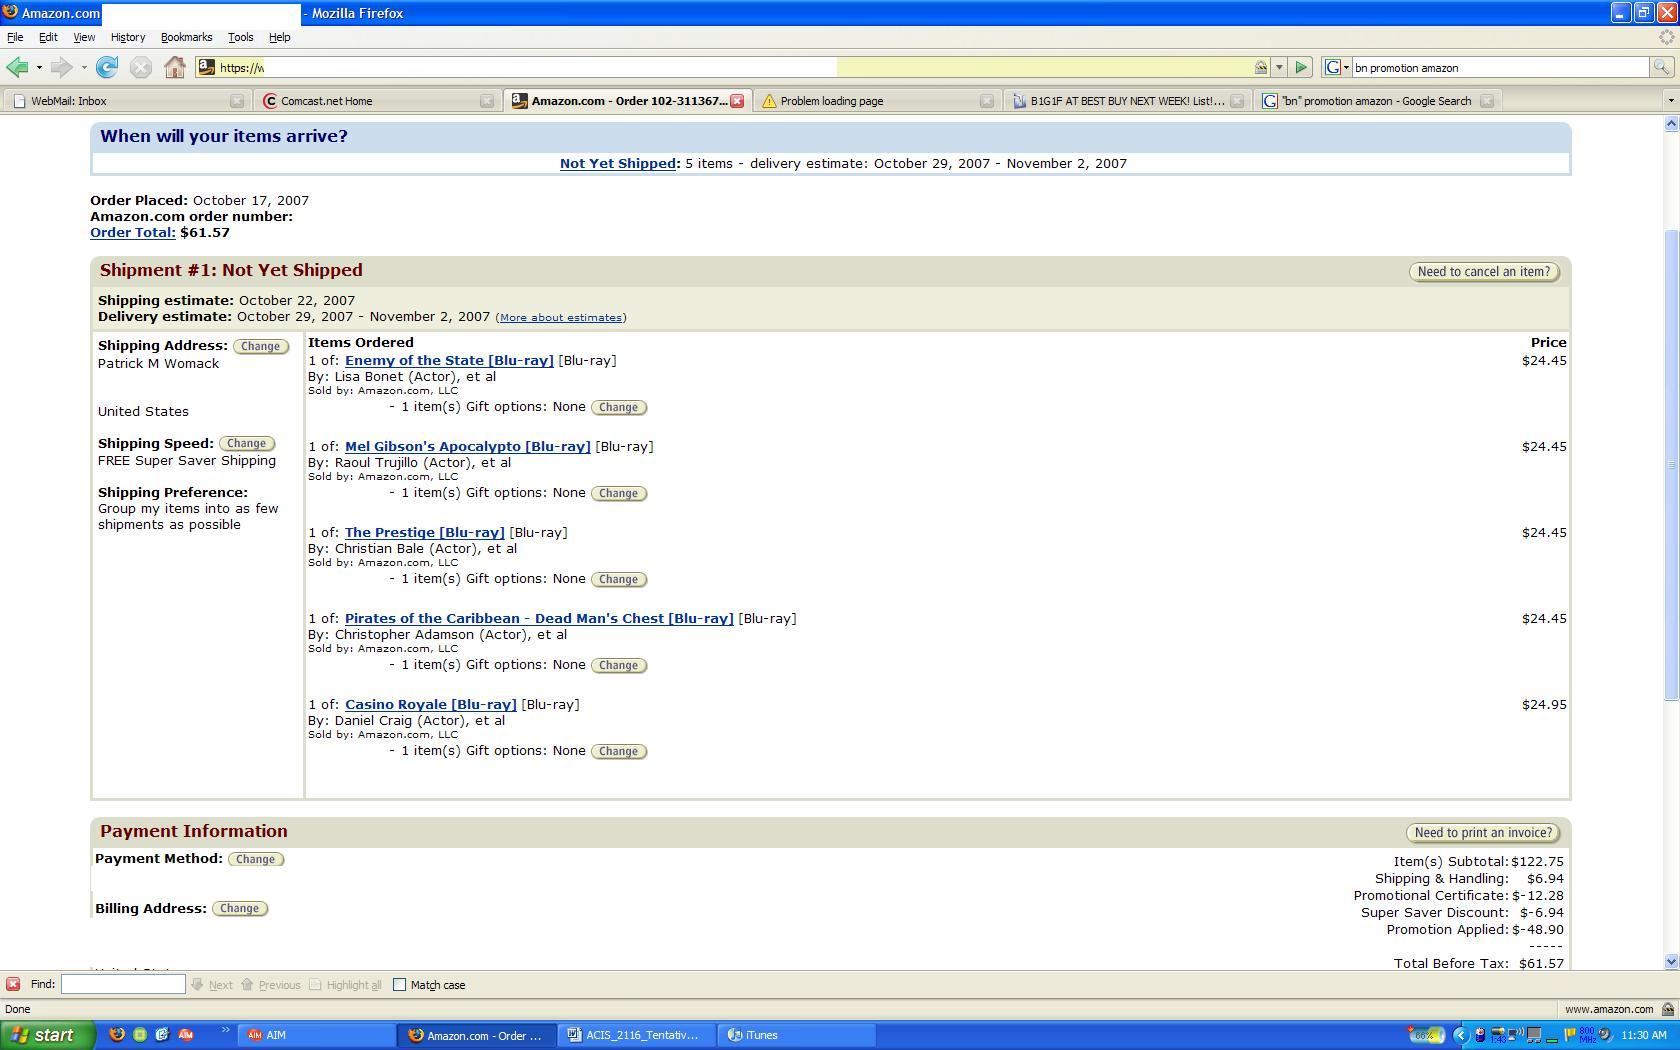
Task: Change the Payment Method
Action: click(x=255, y=859)
